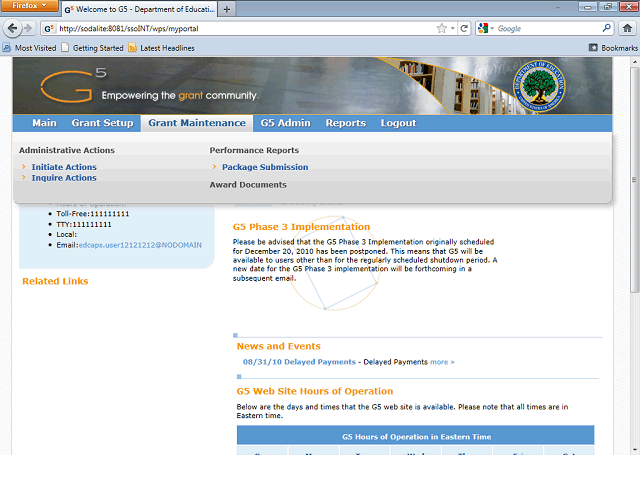Click the G5 logo in the banner

pos(74,86)
